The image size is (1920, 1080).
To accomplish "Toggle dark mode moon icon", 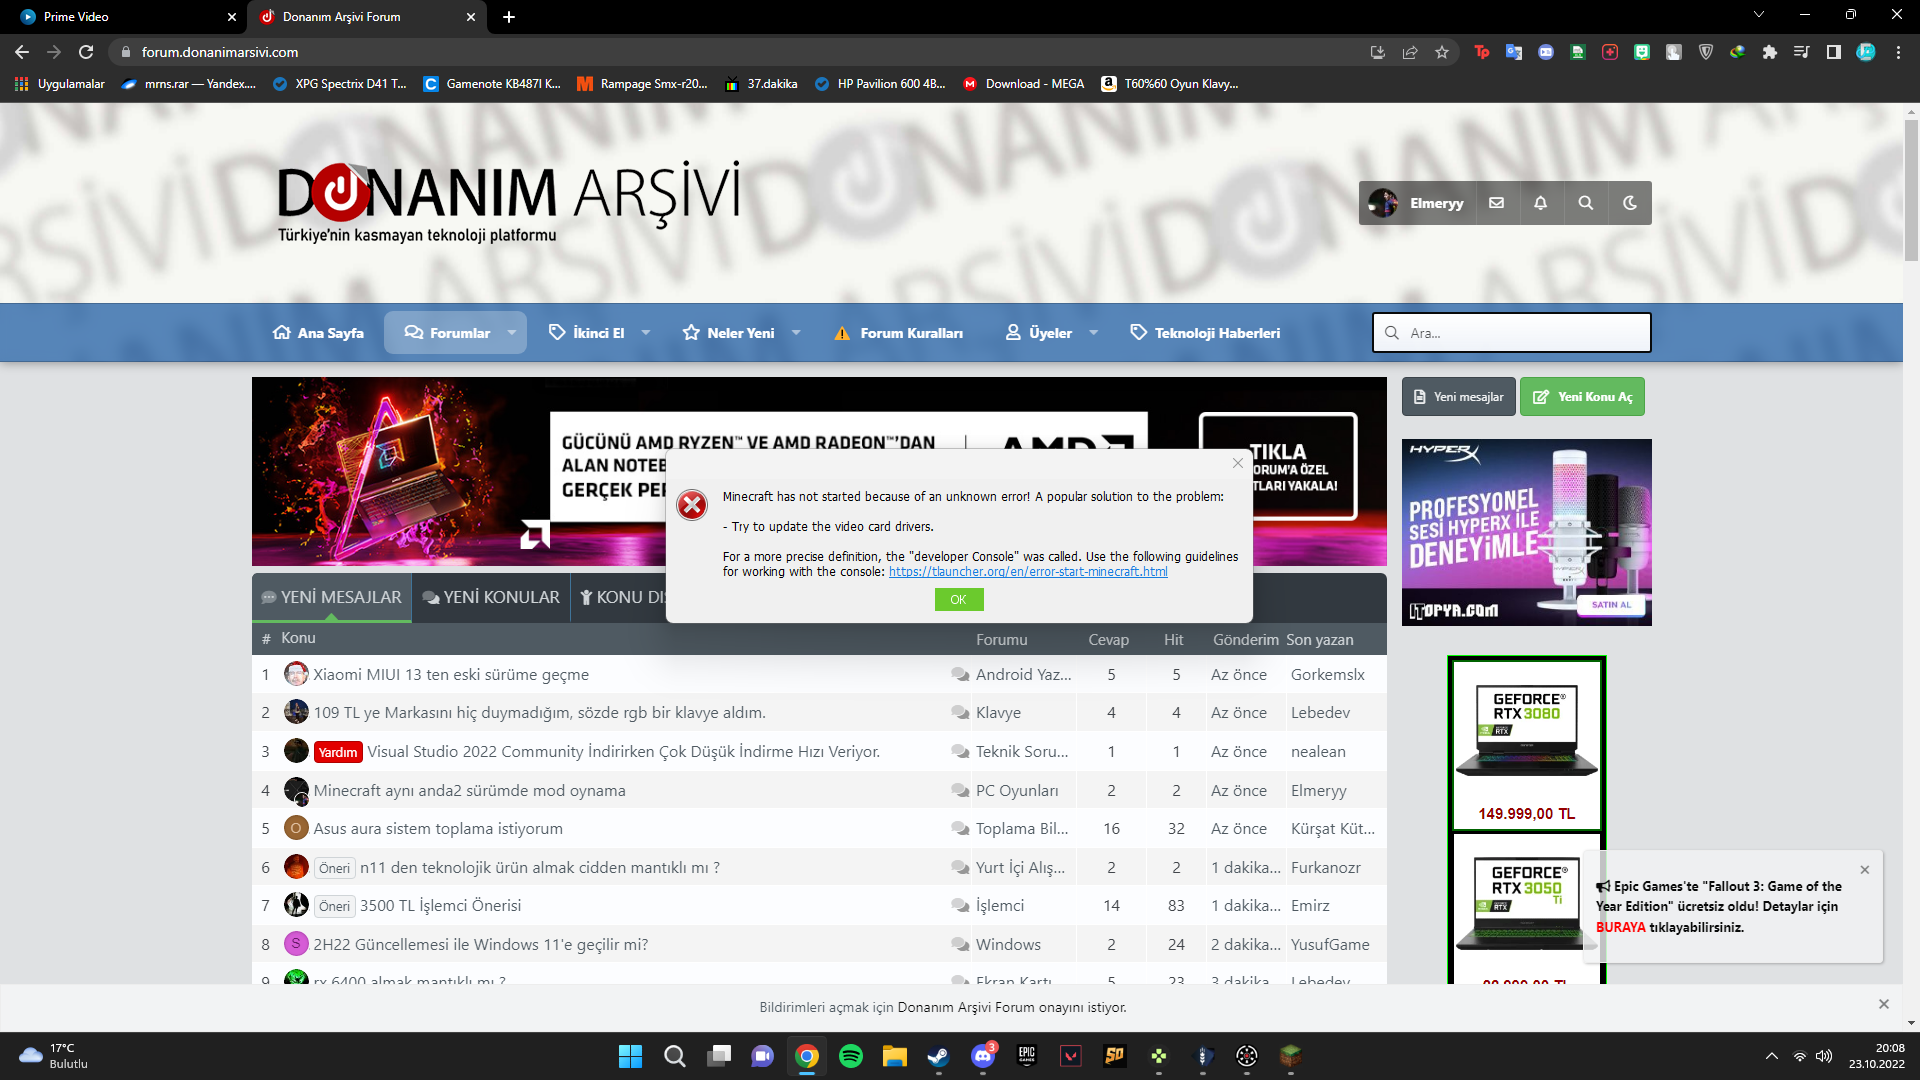I will point(1630,203).
